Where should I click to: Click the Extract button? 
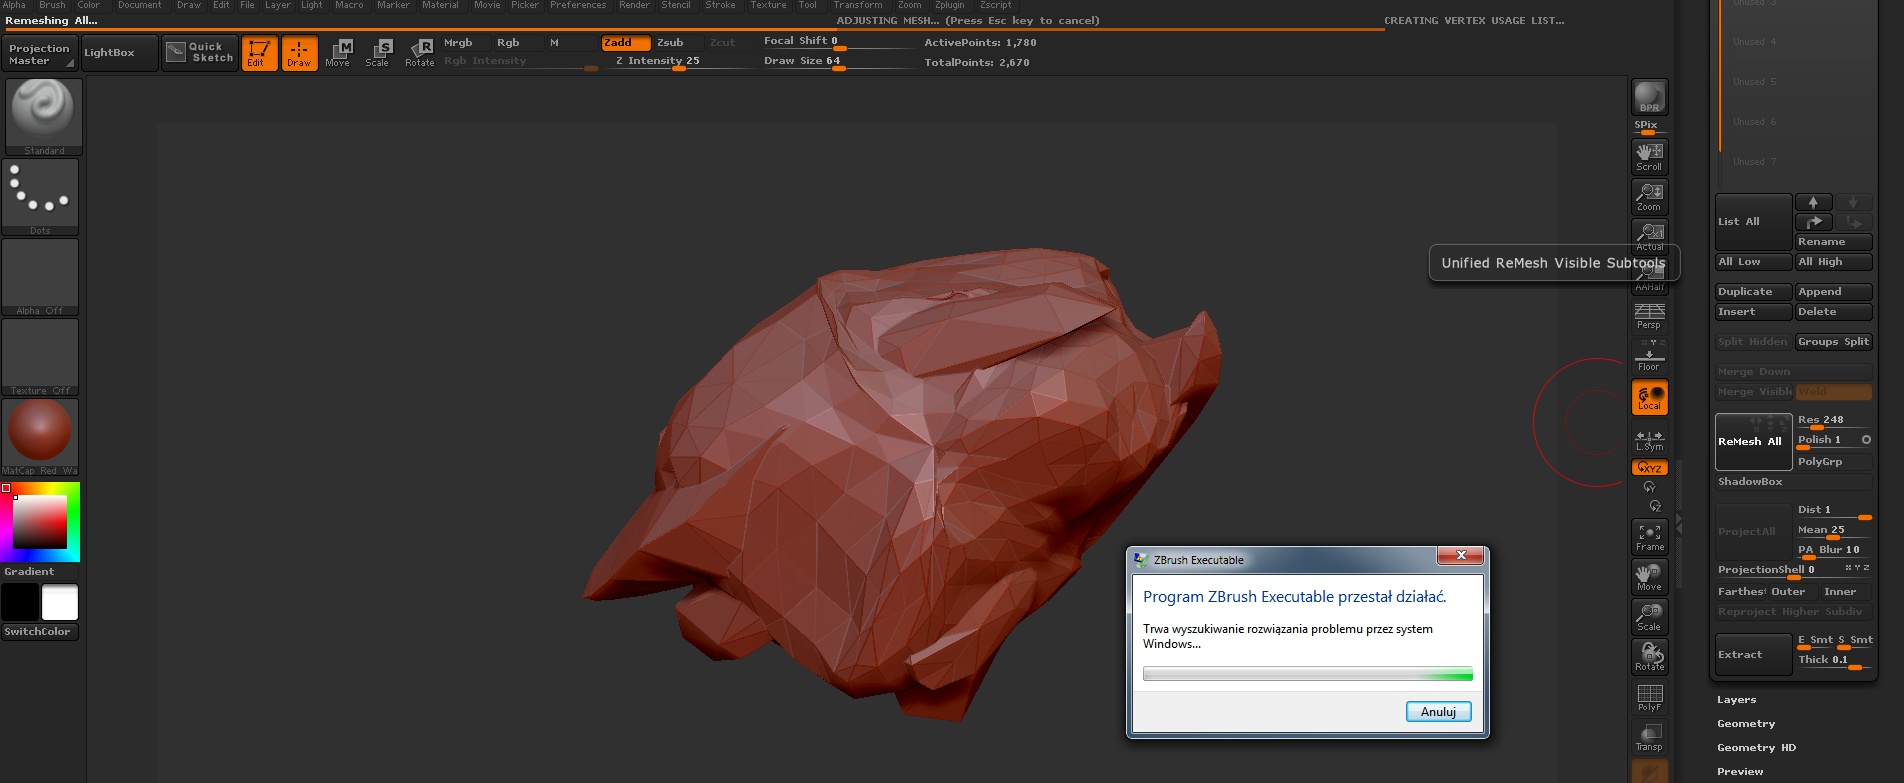(1753, 655)
